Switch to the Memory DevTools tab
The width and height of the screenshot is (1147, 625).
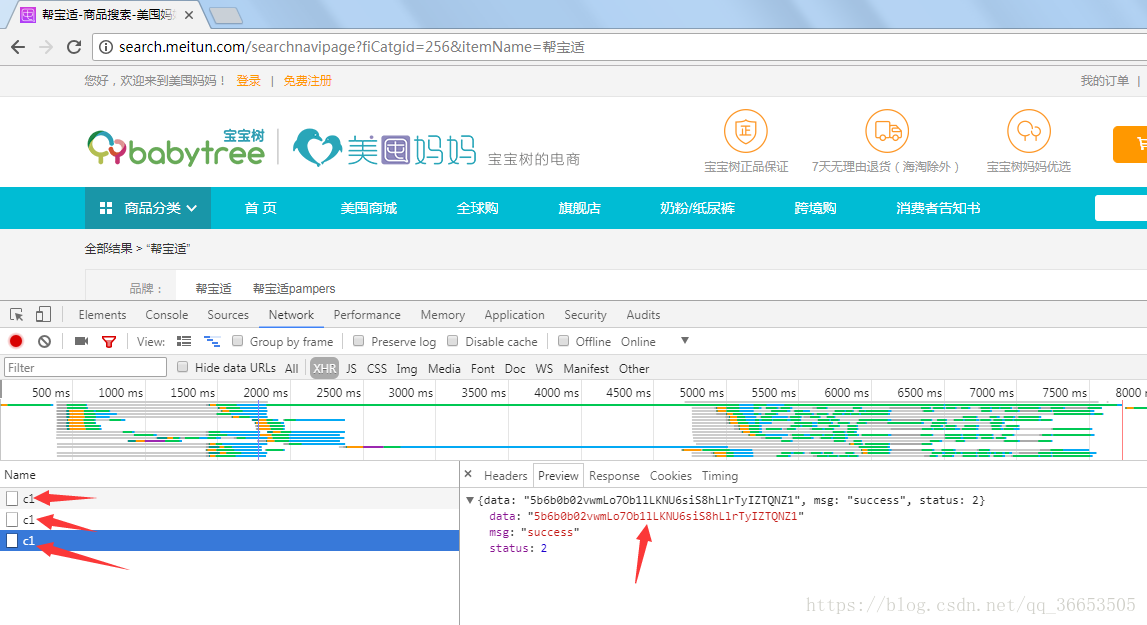point(443,315)
